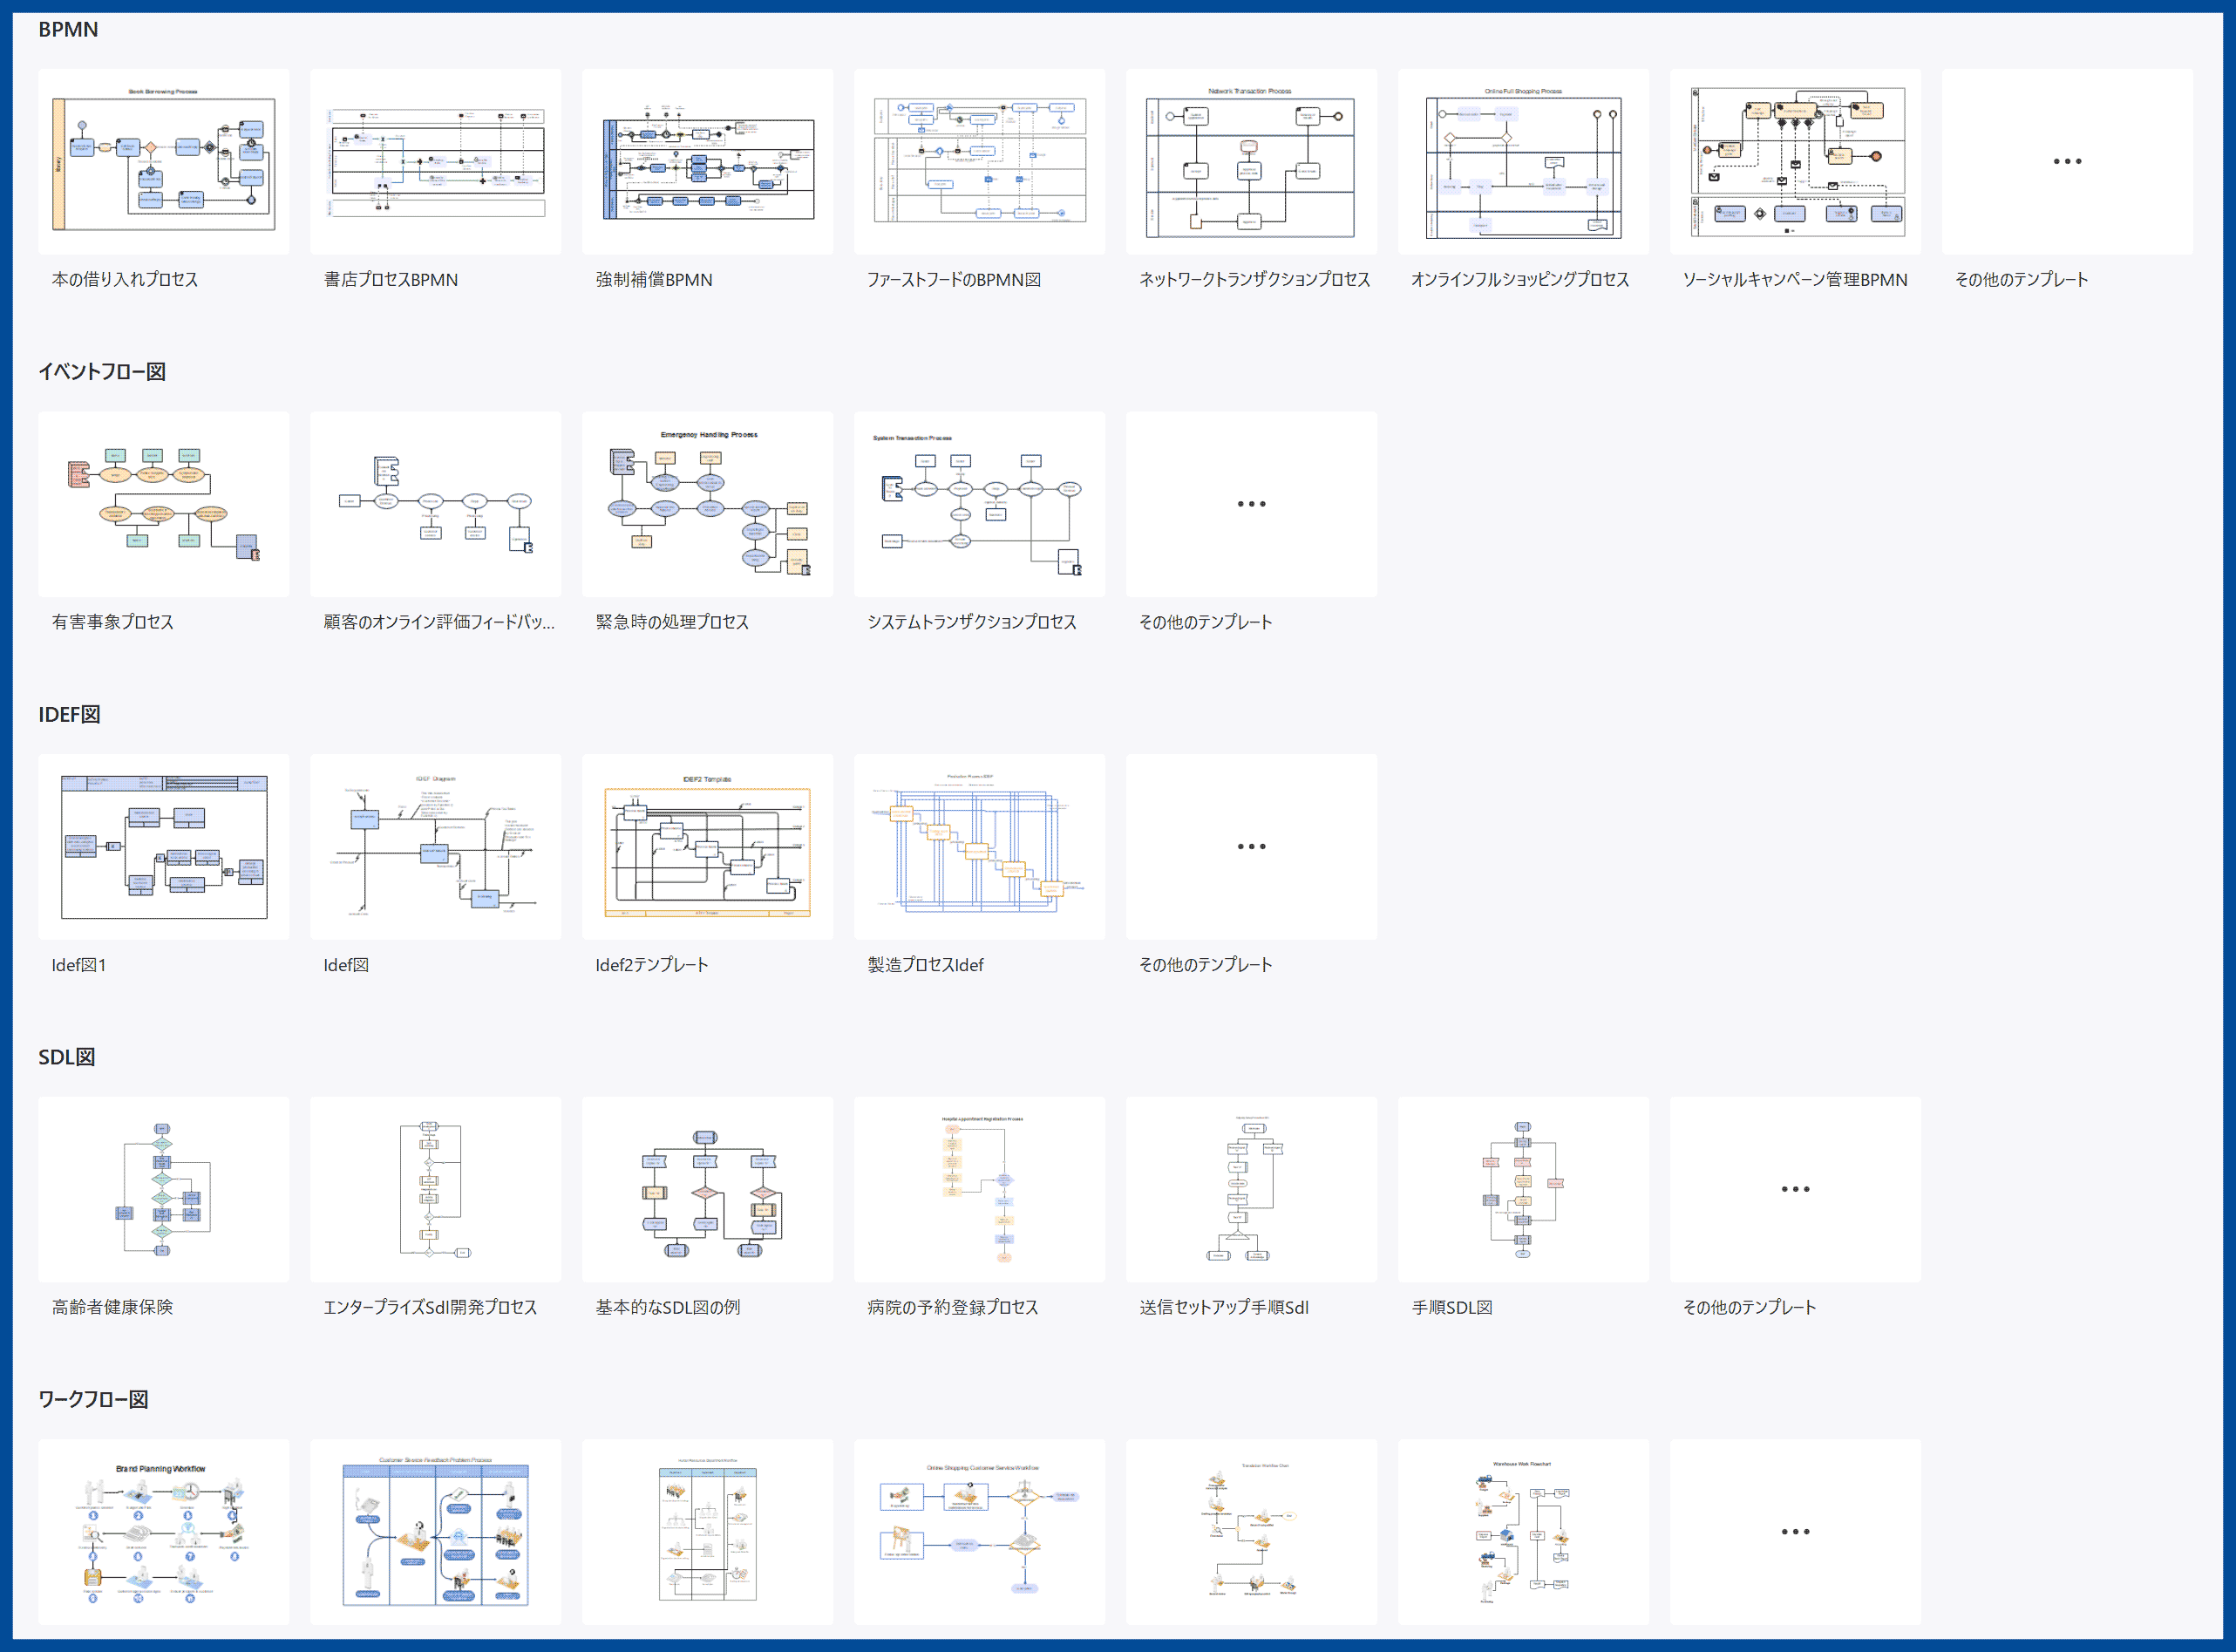Open the Idef2テンプレート diagram thumbnail
2236x1652 pixels.
707,847
